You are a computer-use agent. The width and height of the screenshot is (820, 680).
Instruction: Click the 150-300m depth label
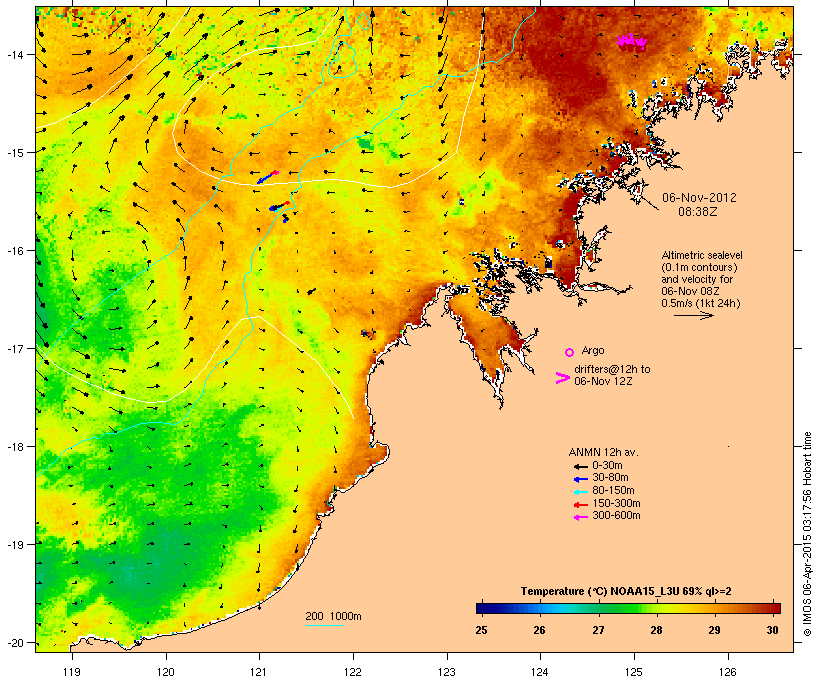tap(616, 503)
